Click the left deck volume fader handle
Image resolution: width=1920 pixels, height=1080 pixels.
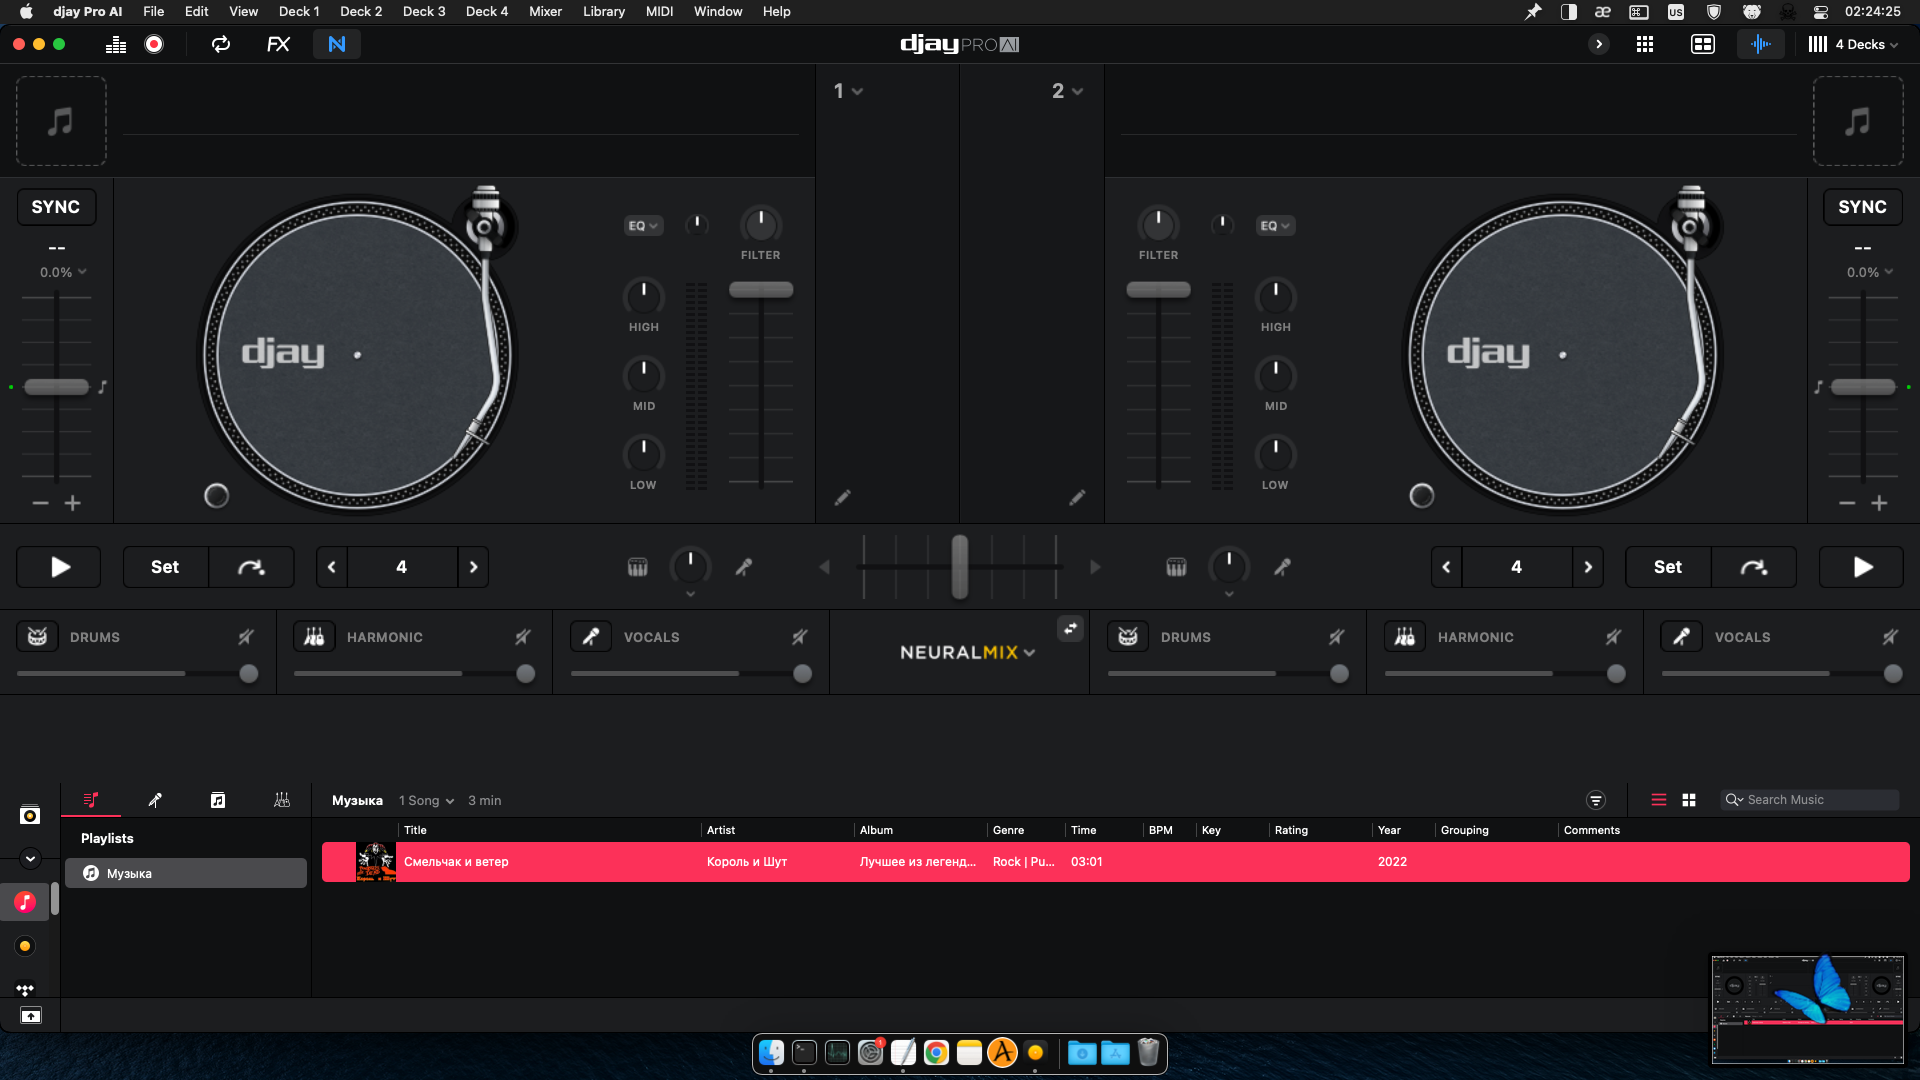(x=761, y=290)
